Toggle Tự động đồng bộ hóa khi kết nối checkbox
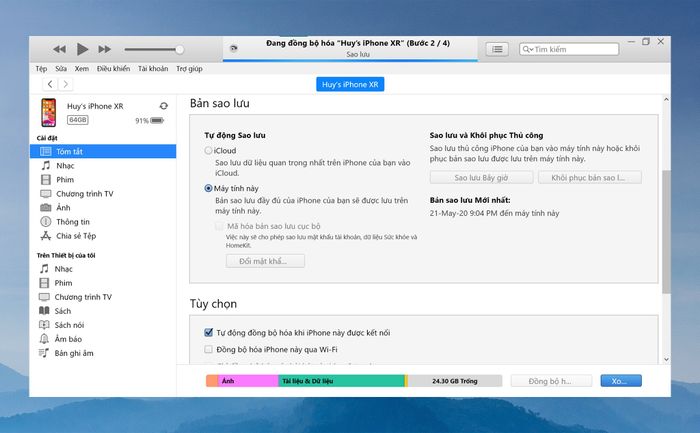The image size is (700, 433). [x=208, y=333]
